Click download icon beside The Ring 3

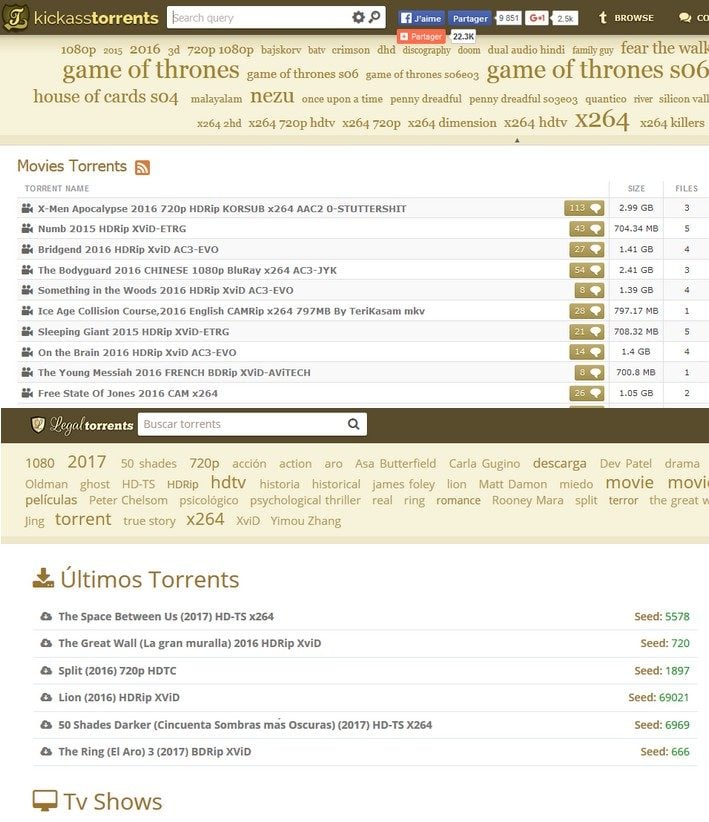[46, 751]
